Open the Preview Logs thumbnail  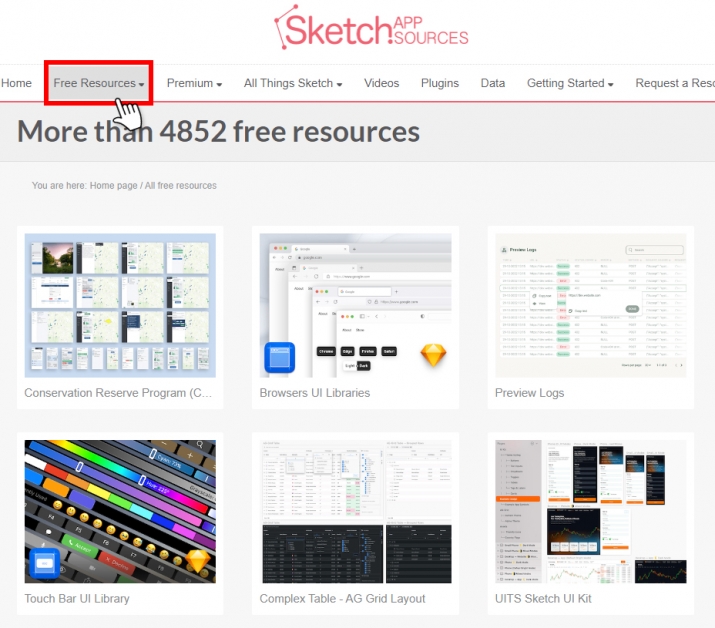click(591, 305)
